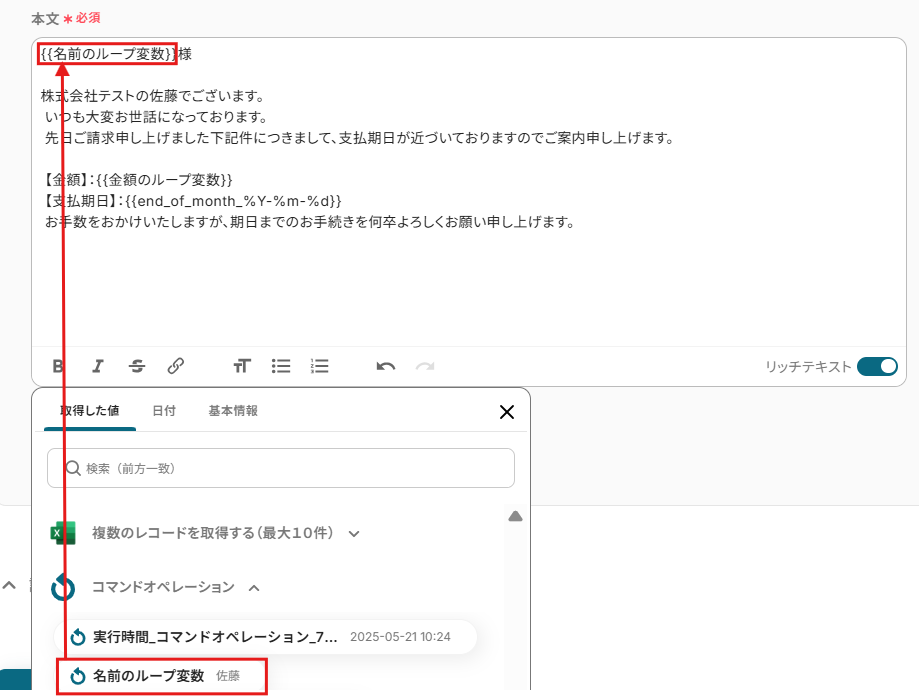Click the Excel icon beside 複数のレコードを取得する

coord(63,533)
